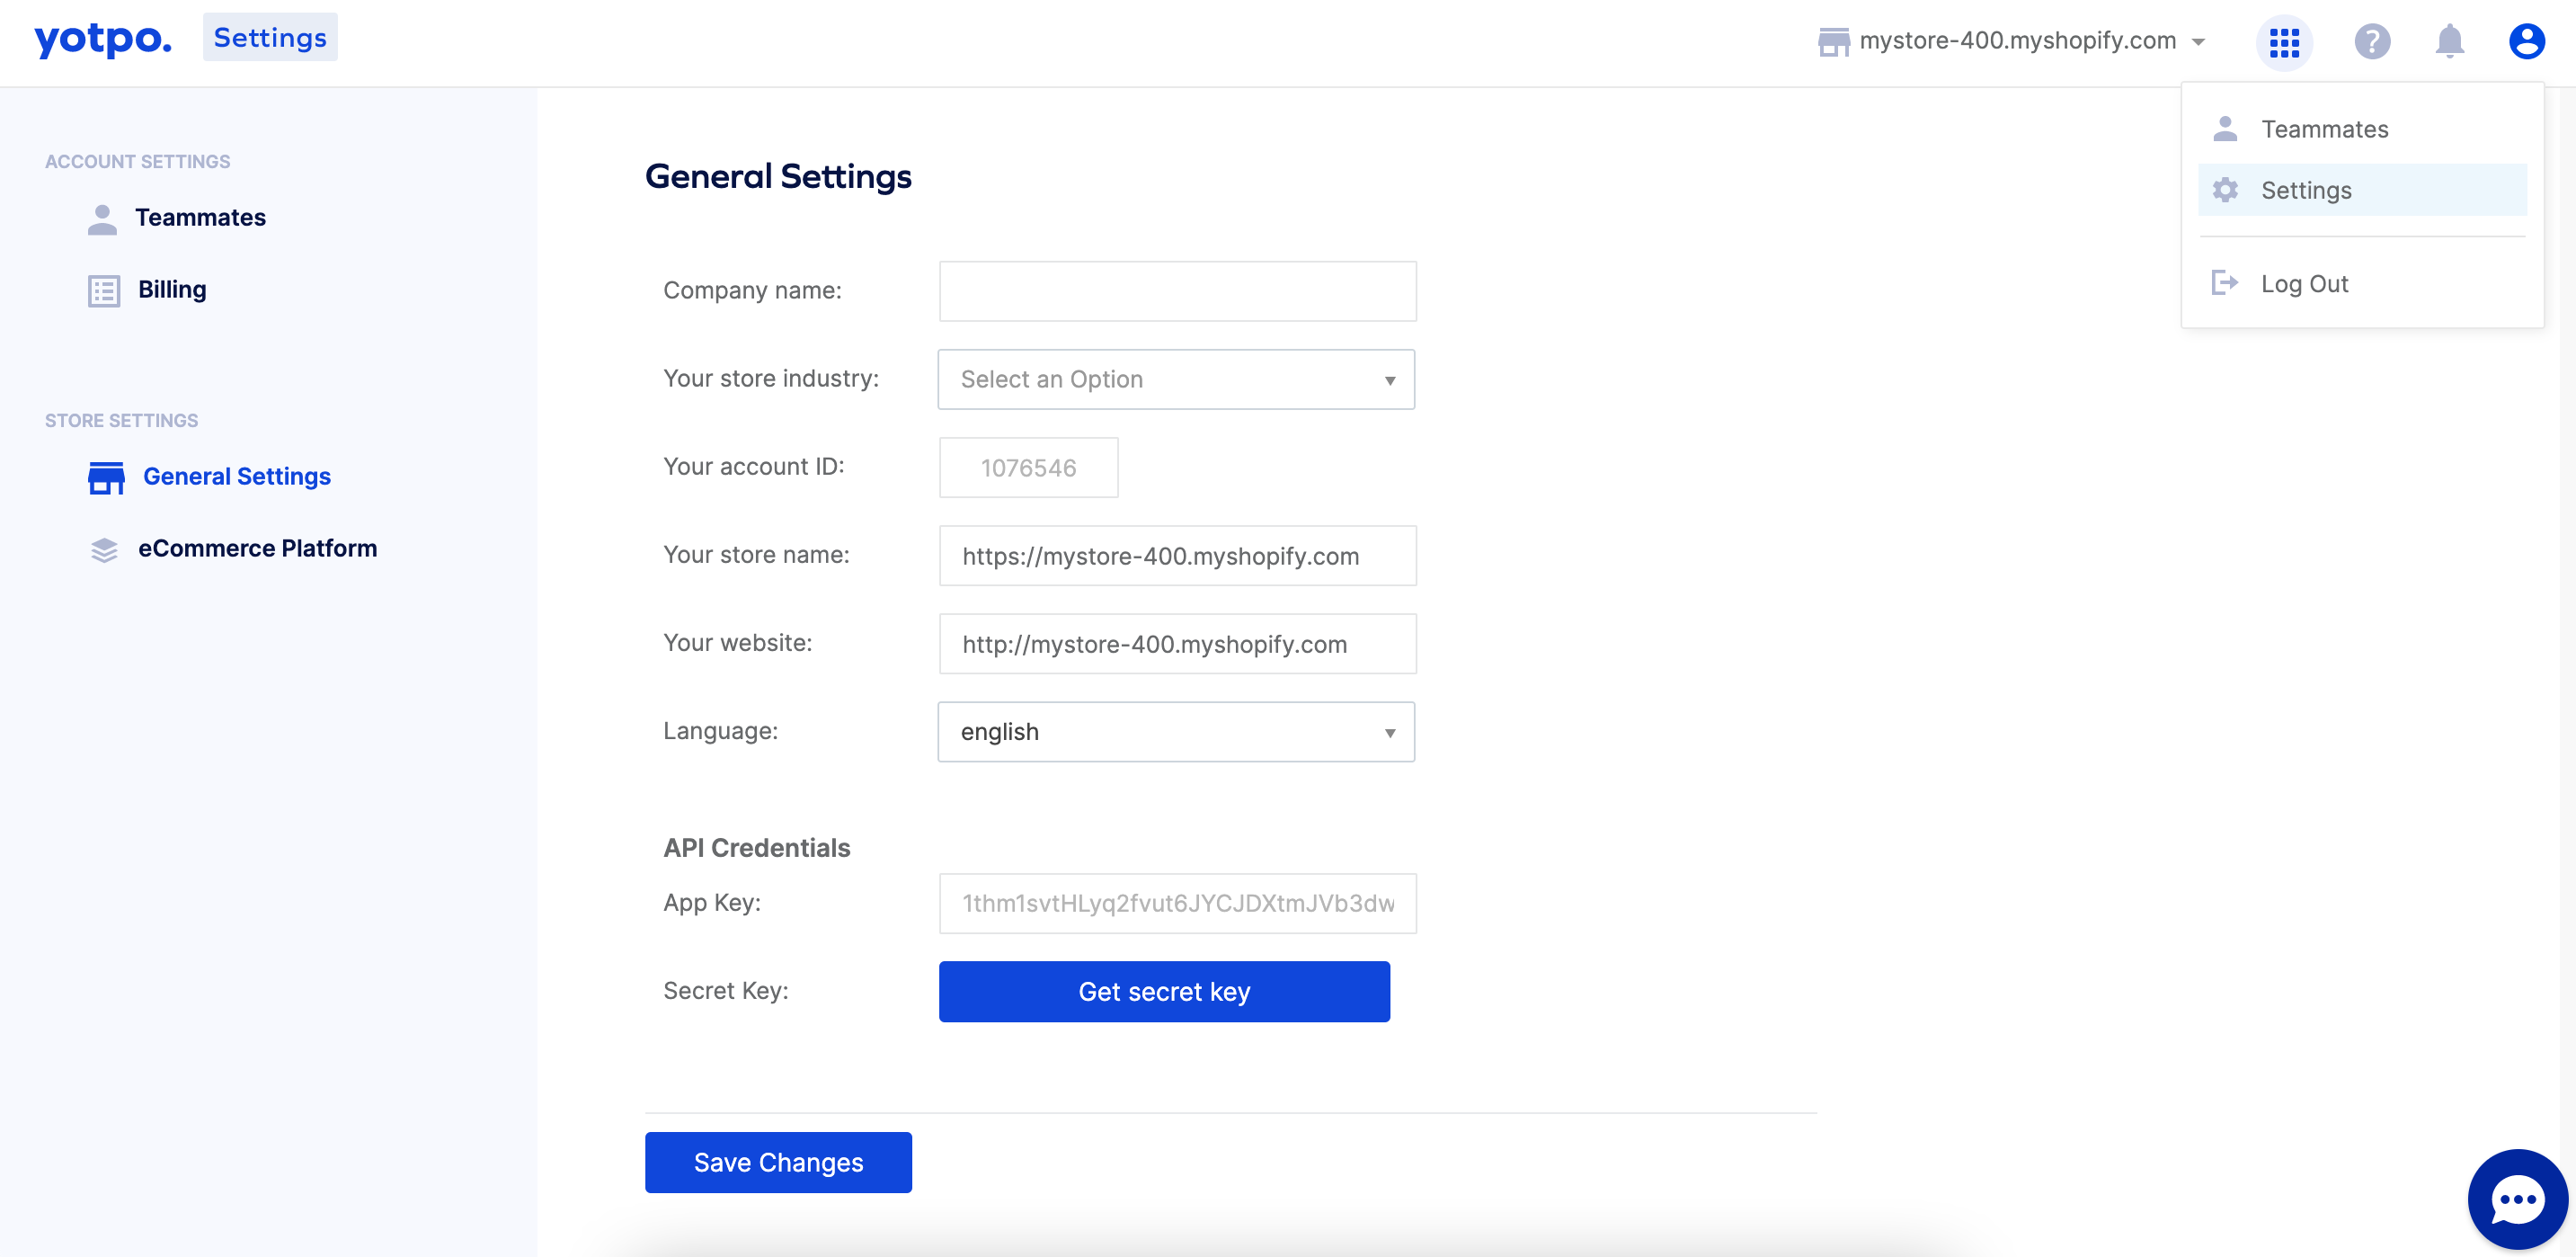The width and height of the screenshot is (2576, 1257).
Task: Open the apps grid icon
Action: tap(2284, 42)
